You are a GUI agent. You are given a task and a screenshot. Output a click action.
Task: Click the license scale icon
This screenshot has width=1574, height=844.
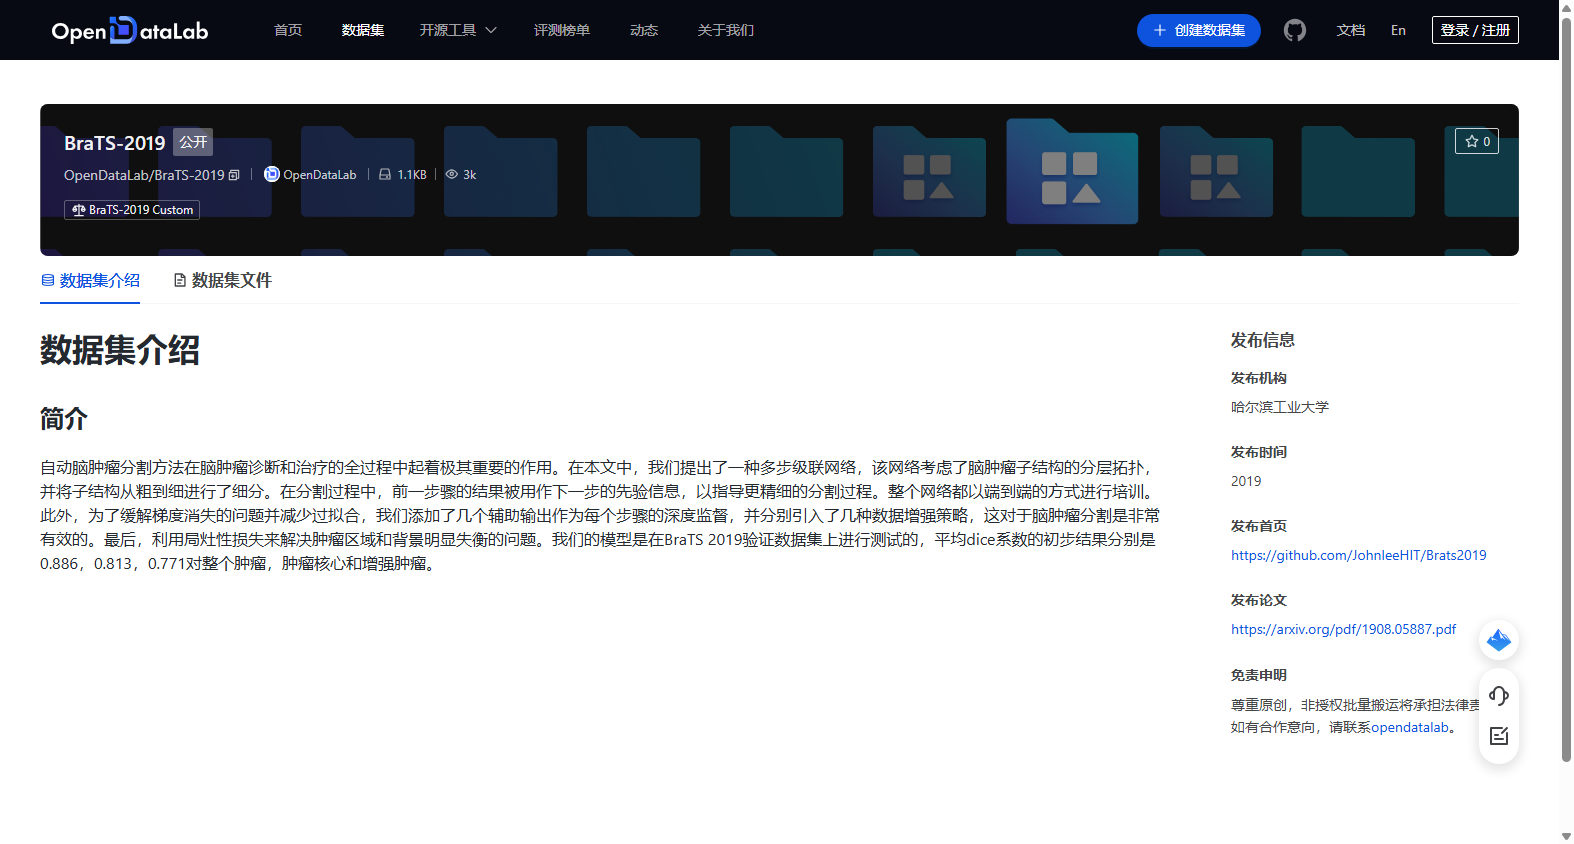pyautogui.click(x=79, y=210)
